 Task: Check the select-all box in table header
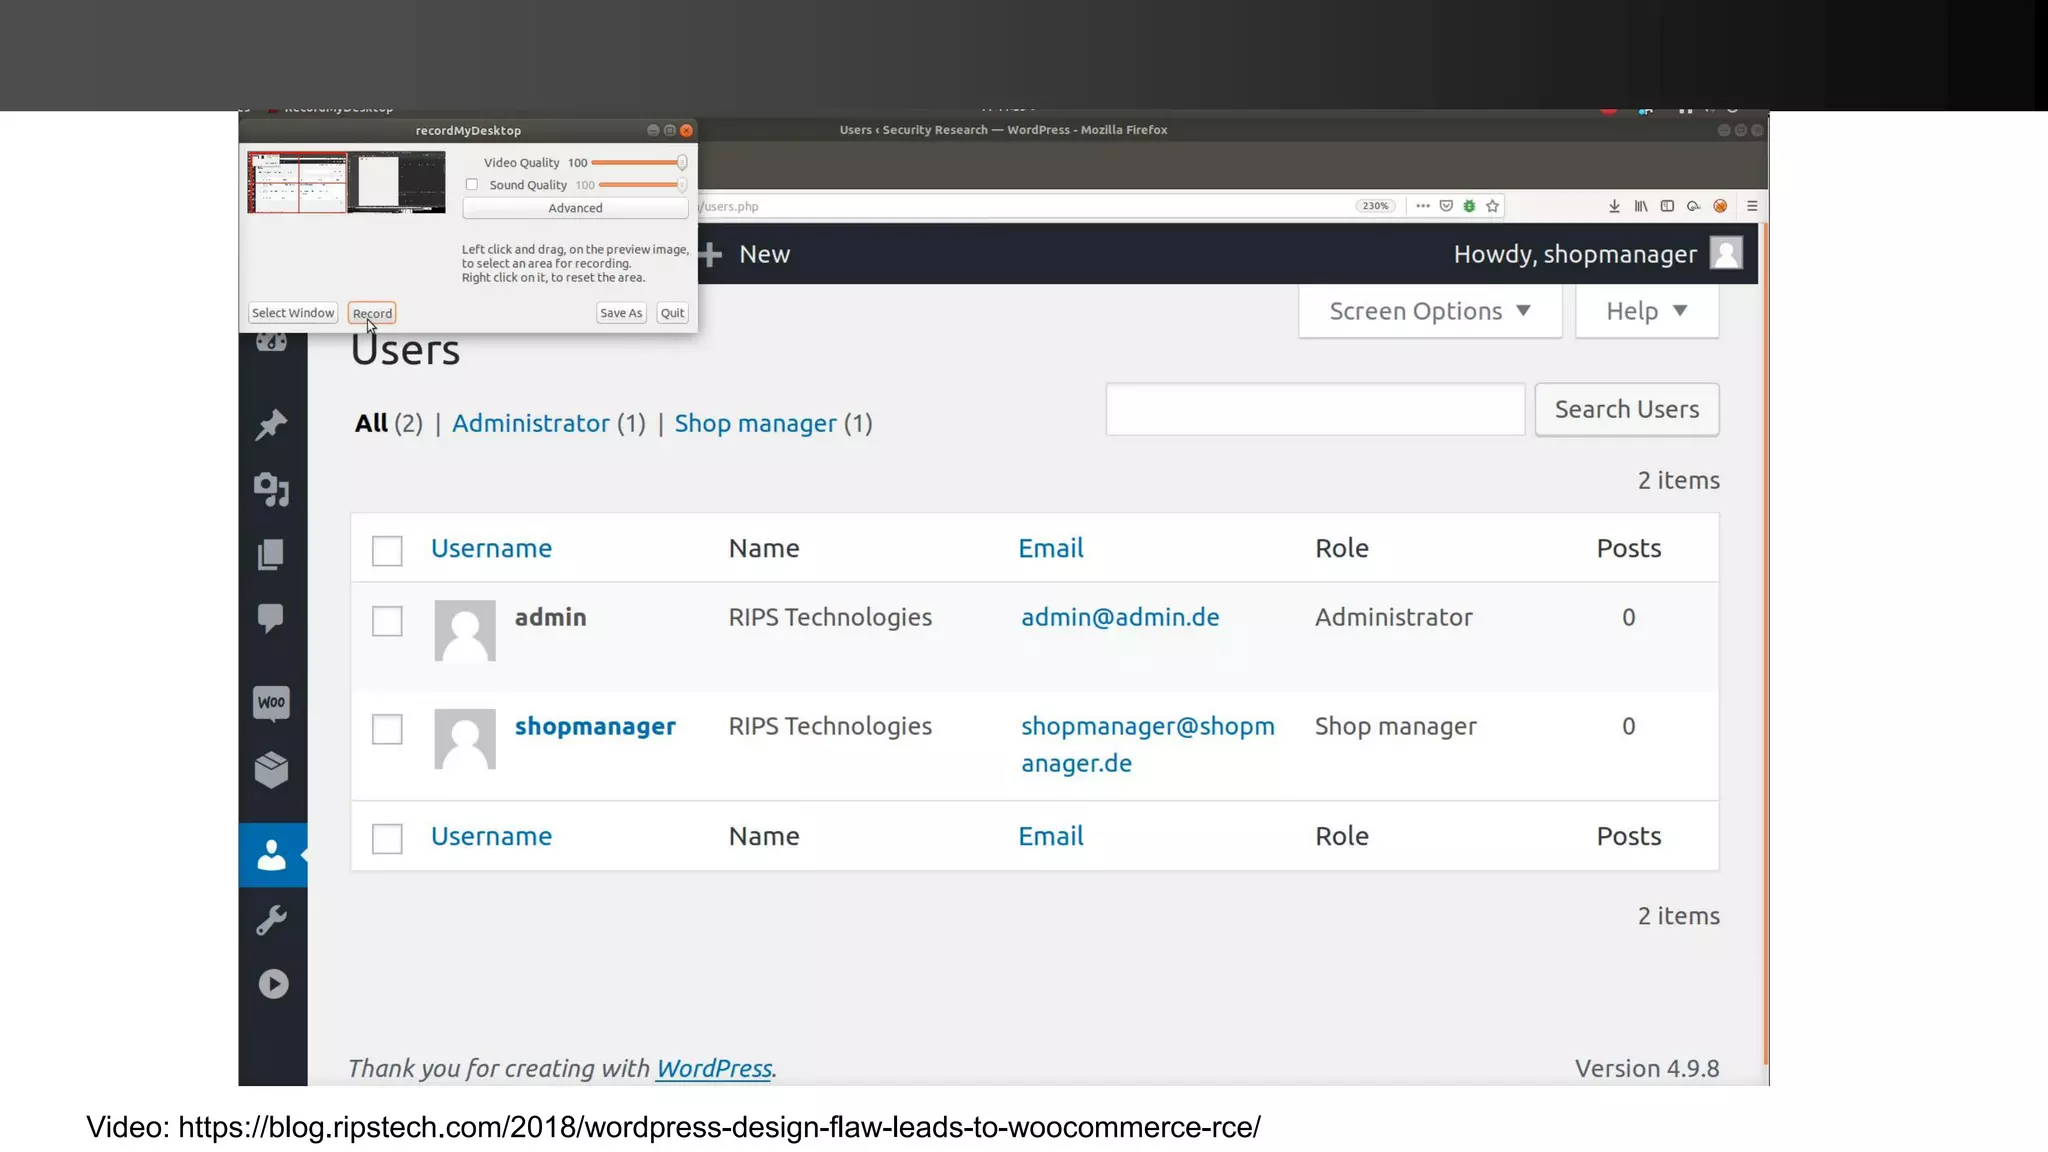387,550
